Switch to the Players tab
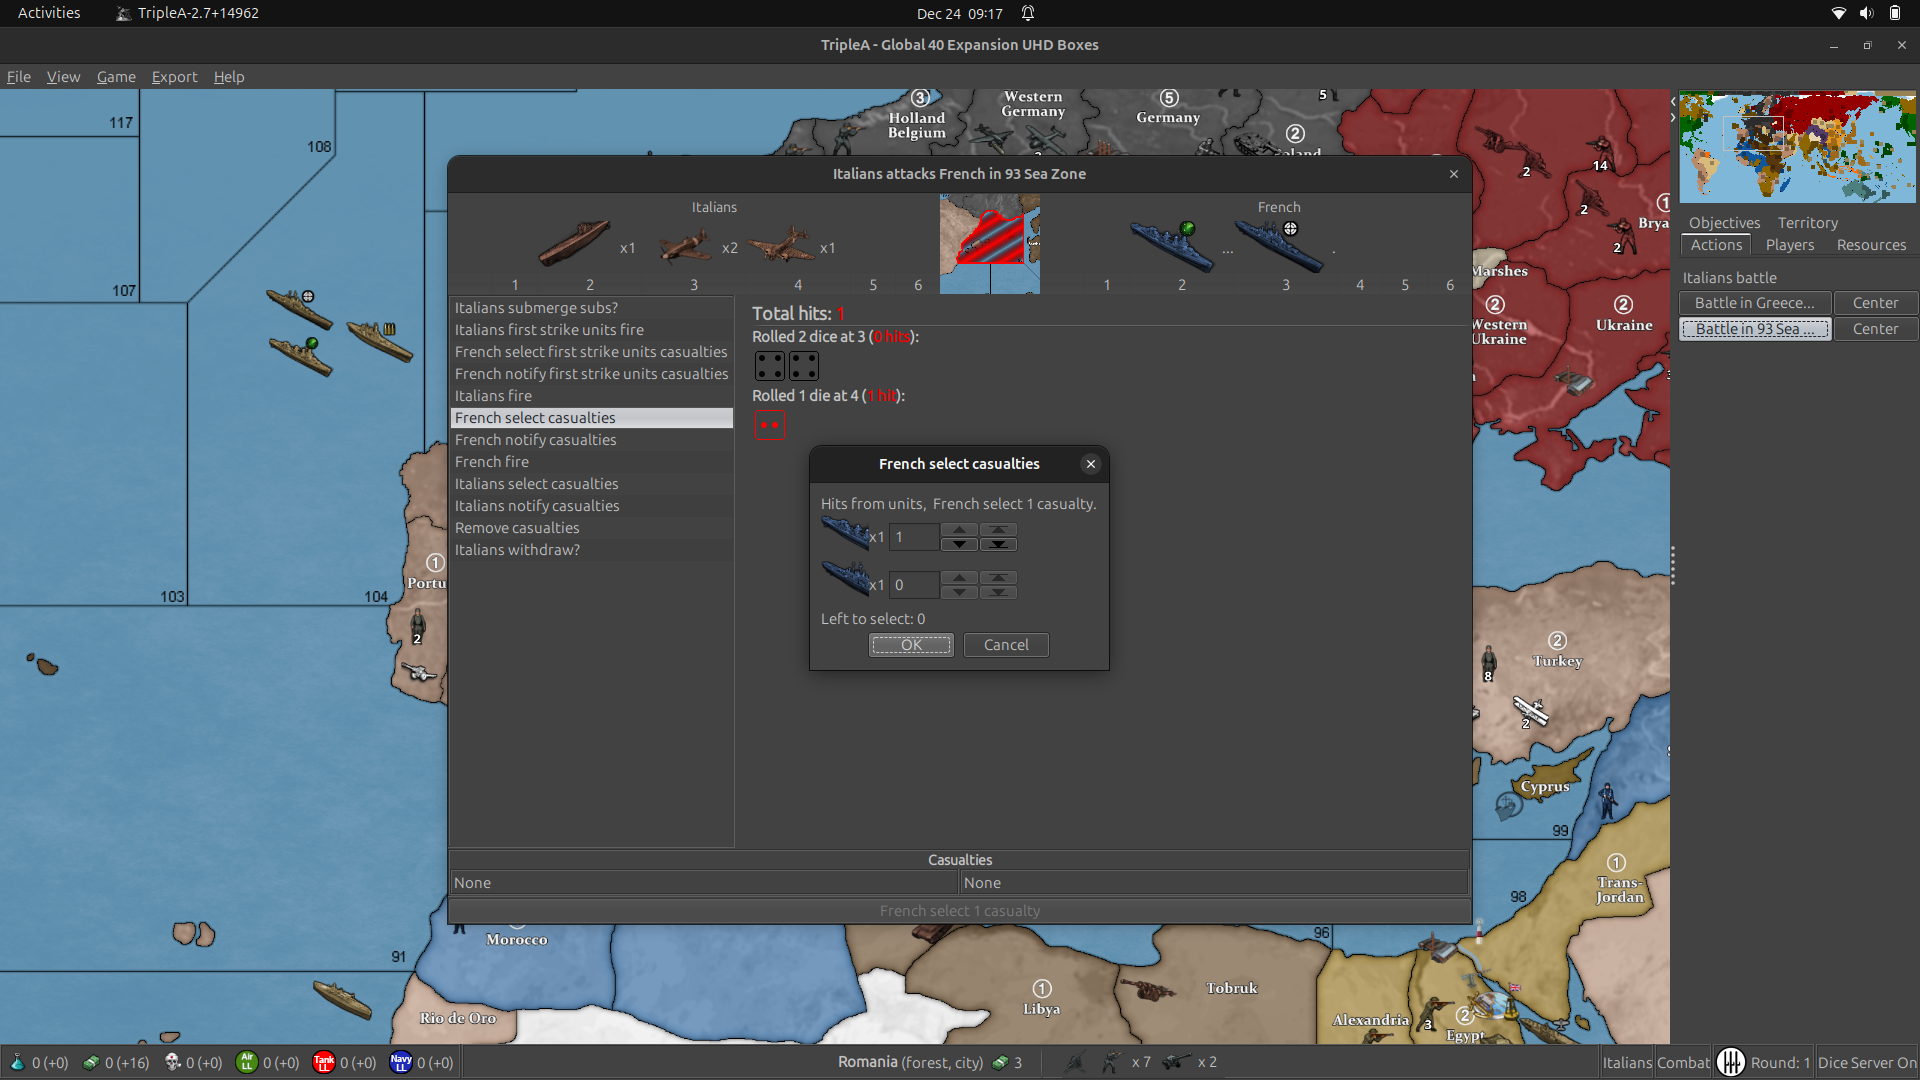This screenshot has height=1080, width=1920. point(1789,245)
